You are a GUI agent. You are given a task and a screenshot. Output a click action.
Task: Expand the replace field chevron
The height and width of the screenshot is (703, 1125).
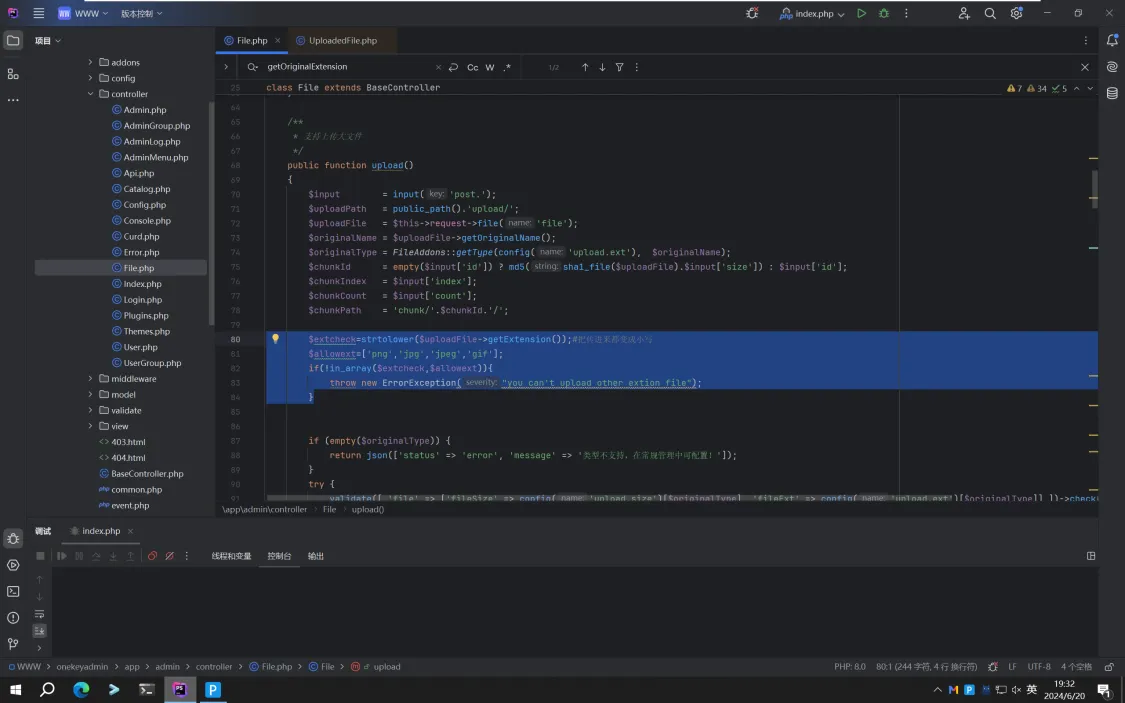point(226,67)
